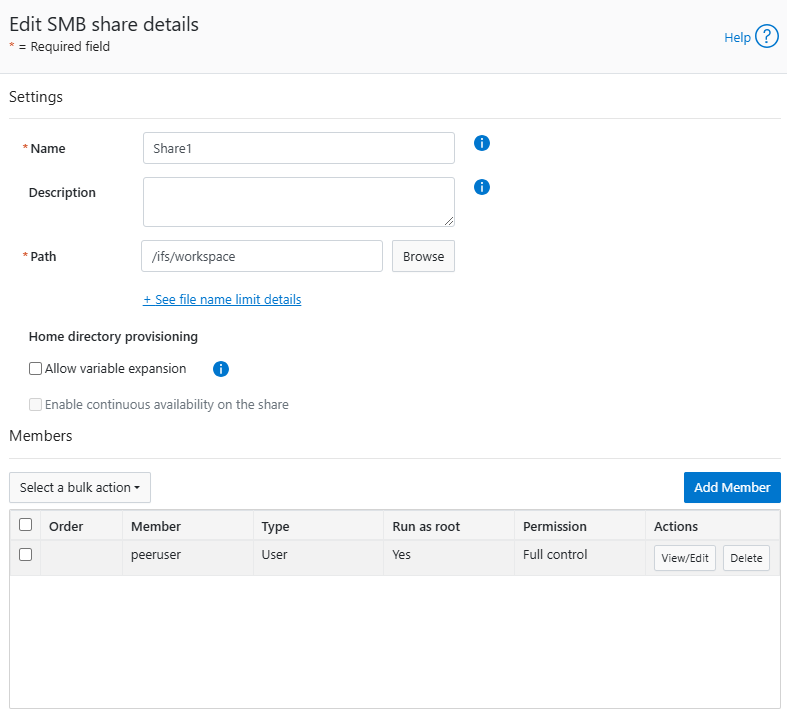Select the peeruser row checkbox

coord(26,555)
